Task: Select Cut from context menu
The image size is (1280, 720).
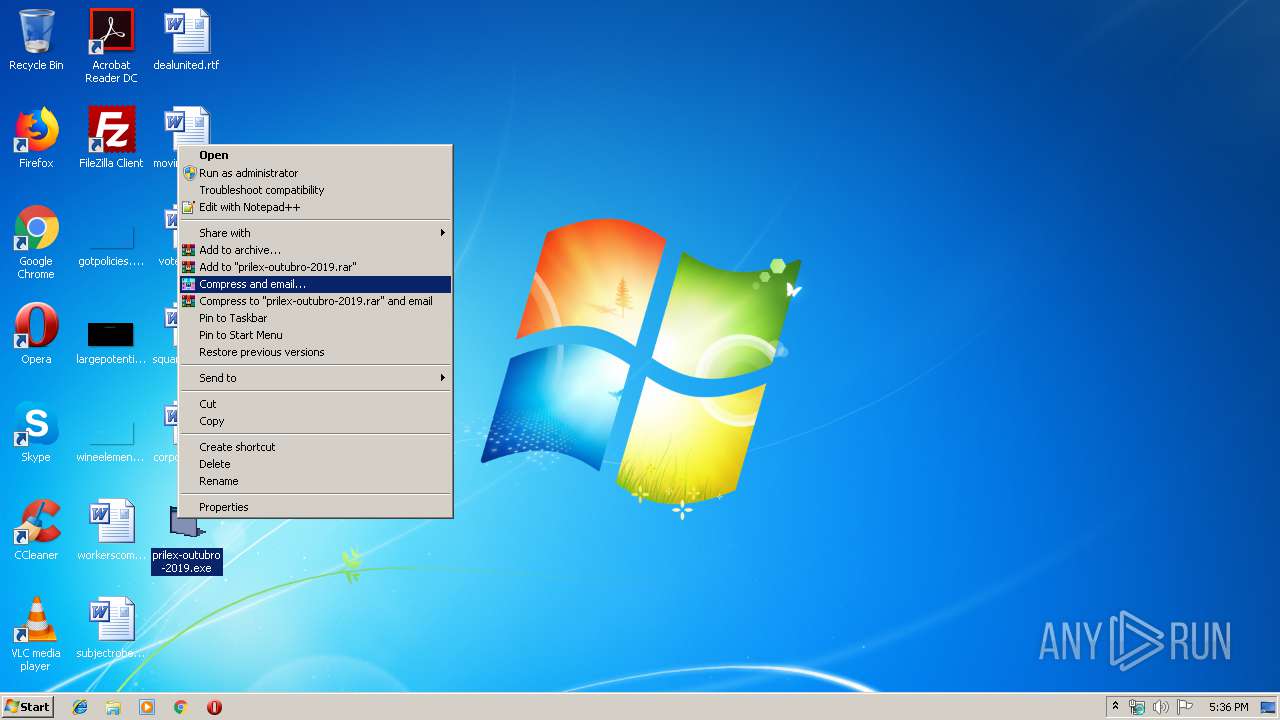Action: tap(315, 404)
